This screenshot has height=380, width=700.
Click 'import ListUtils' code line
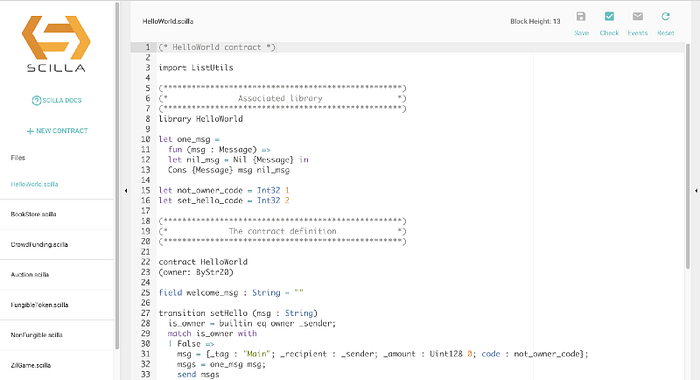[x=196, y=67]
